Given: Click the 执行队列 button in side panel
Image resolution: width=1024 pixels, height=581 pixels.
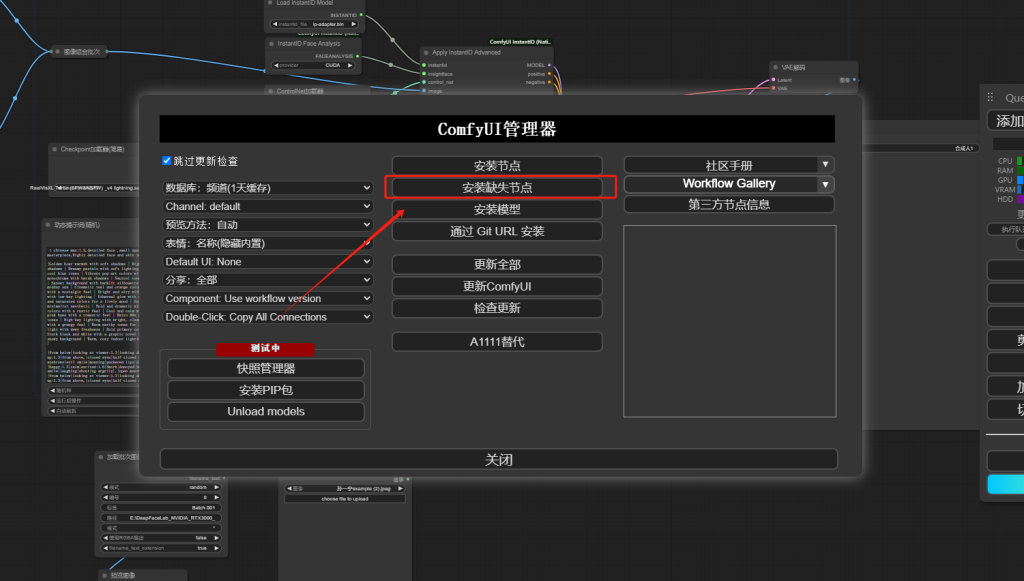Looking at the screenshot, I should click(x=1006, y=229).
